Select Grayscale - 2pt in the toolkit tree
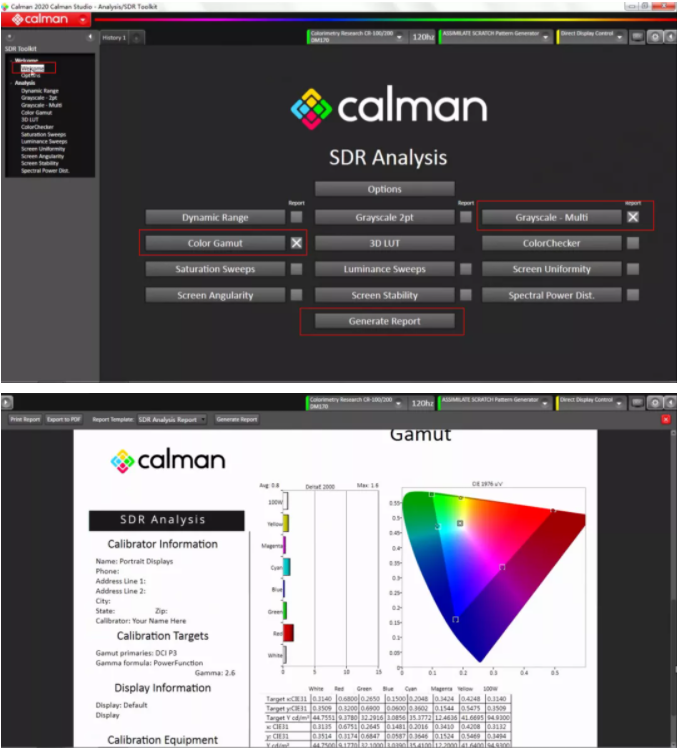The height and width of the screenshot is (748, 677). (39, 98)
